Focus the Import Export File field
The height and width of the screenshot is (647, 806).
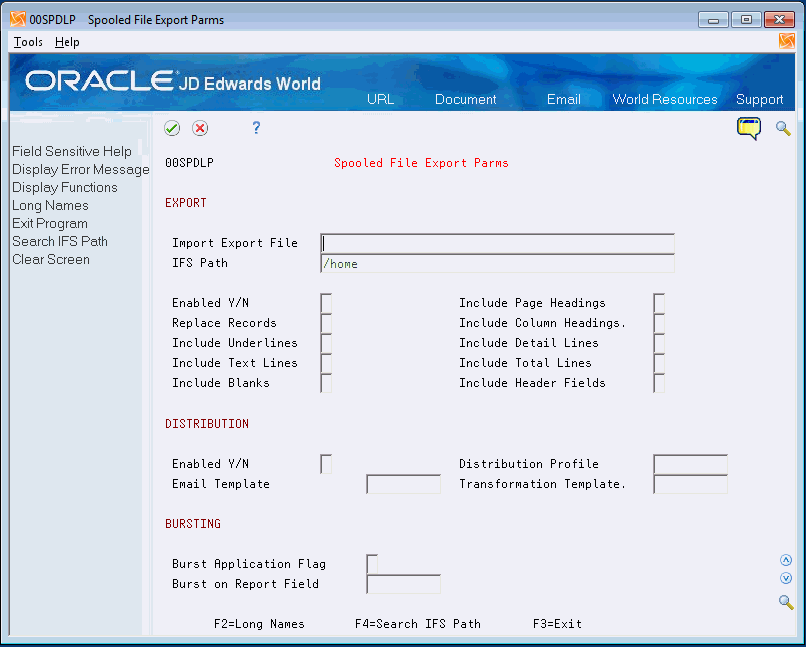click(x=497, y=243)
